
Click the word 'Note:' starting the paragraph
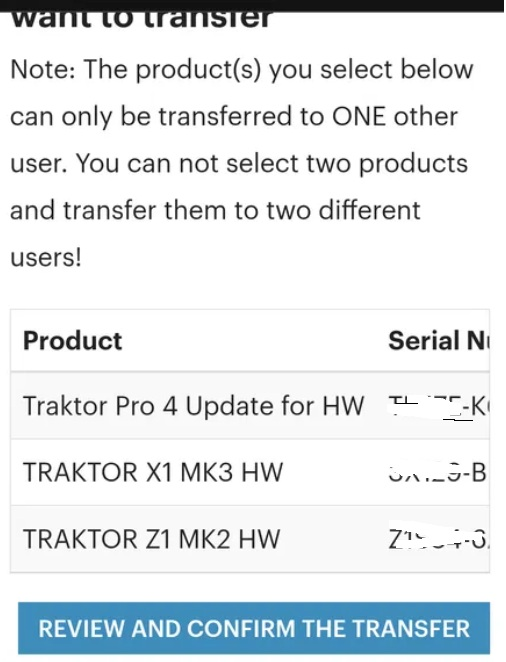point(43,69)
